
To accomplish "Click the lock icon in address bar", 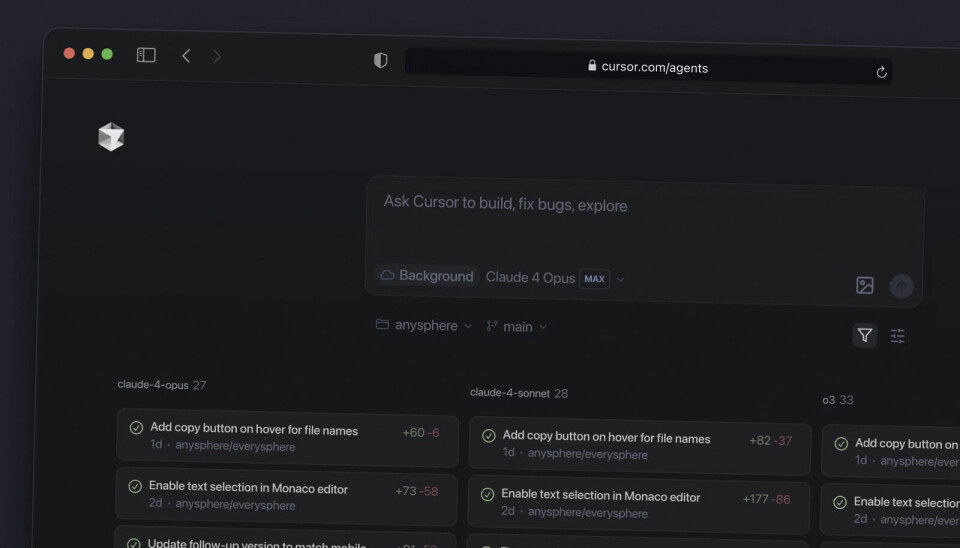I will pos(592,65).
